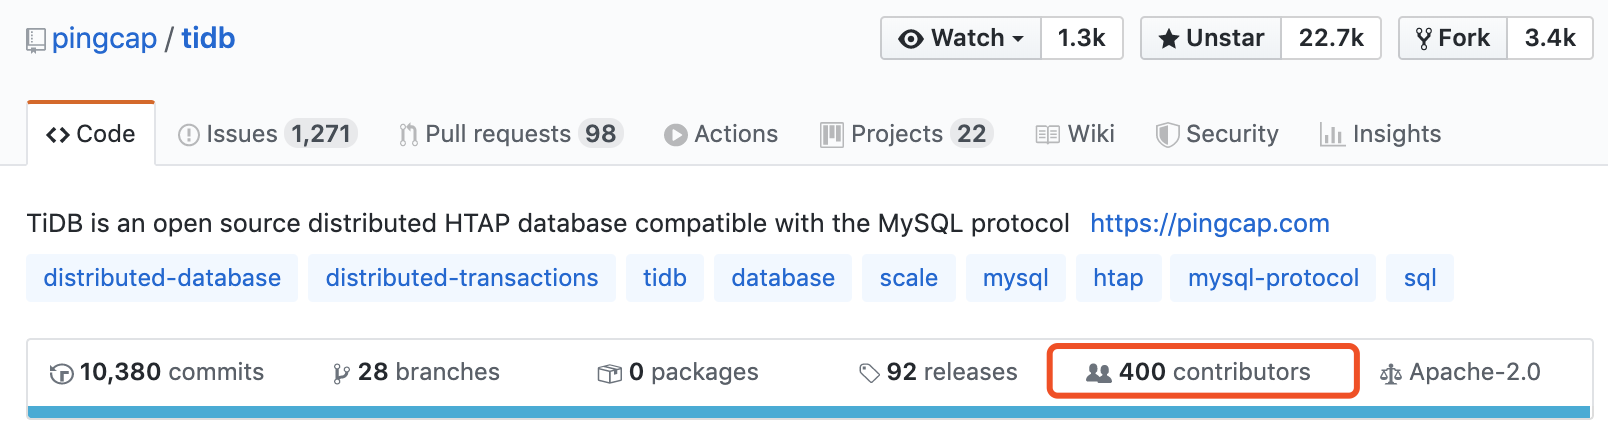This screenshot has width=1608, height=432.
Task: Open the Pull requests tab
Action: 510,134
